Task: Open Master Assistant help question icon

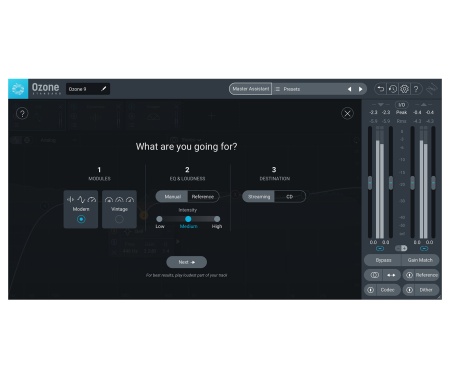Action: coord(22,114)
